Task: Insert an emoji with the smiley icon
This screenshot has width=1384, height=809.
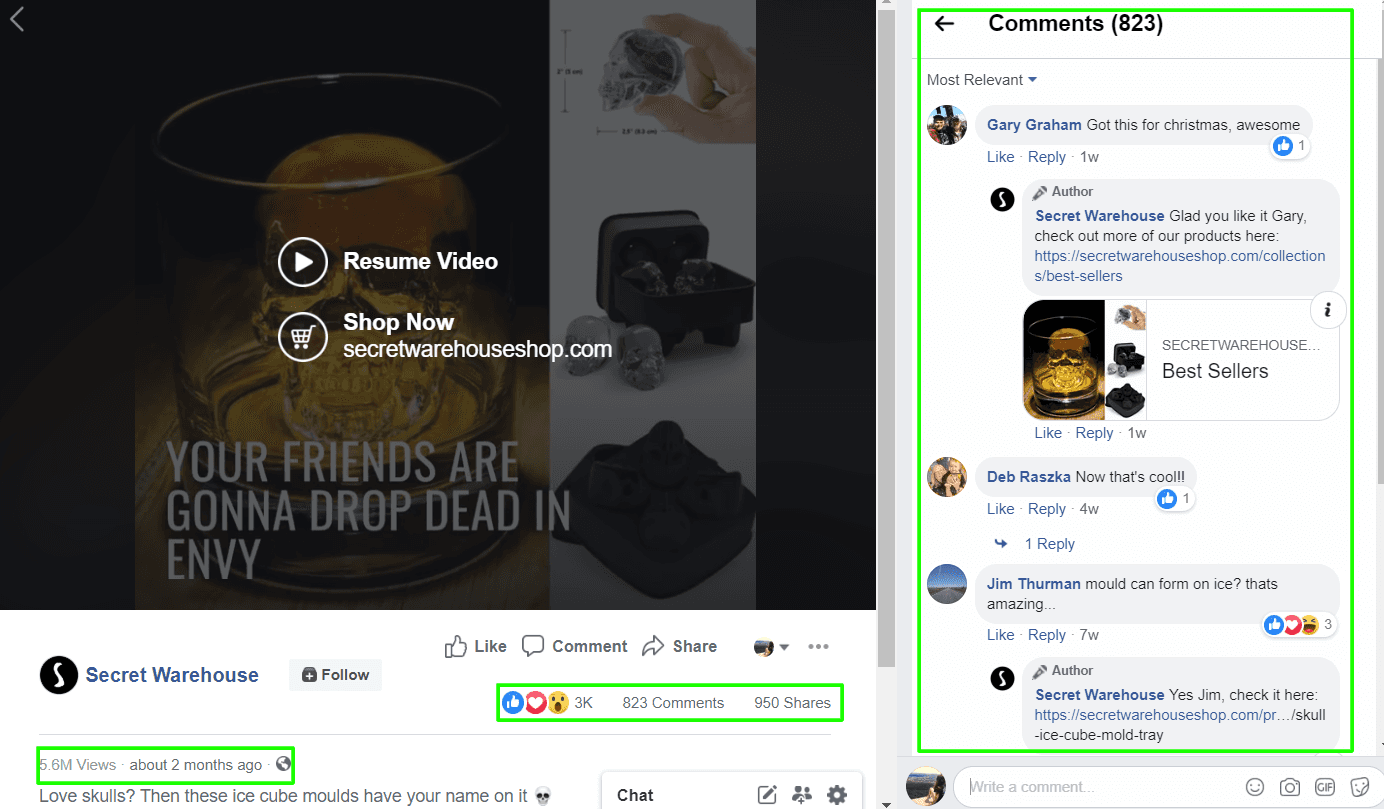Action: tap(1255, 787)
